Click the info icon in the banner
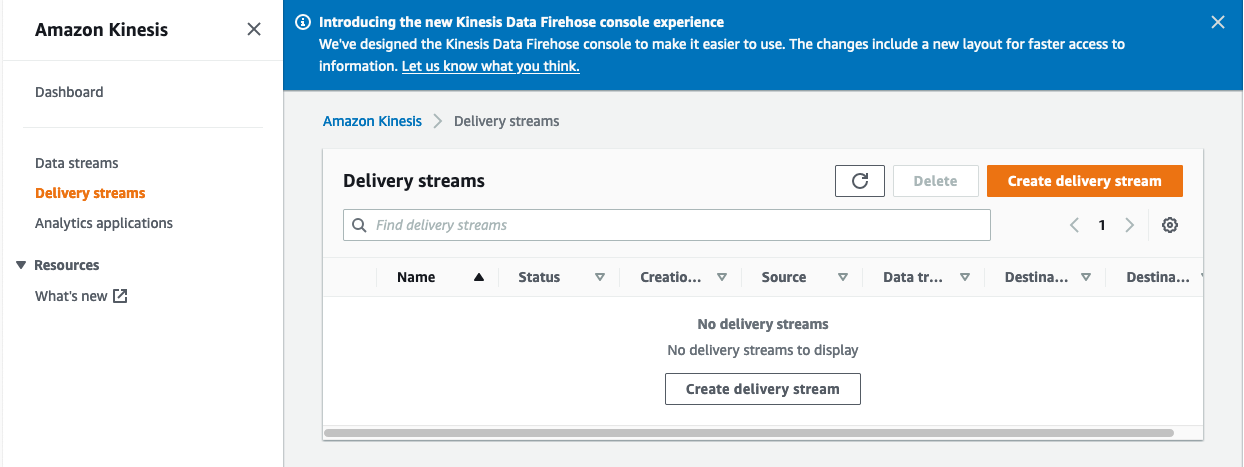 (303, 22)
